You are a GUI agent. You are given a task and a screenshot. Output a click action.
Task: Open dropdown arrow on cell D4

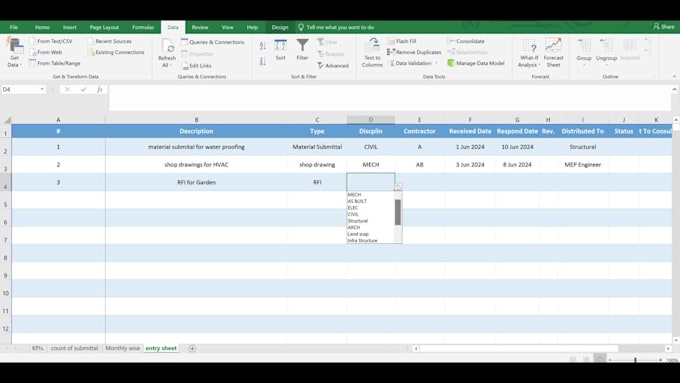(x=399, y=187)
